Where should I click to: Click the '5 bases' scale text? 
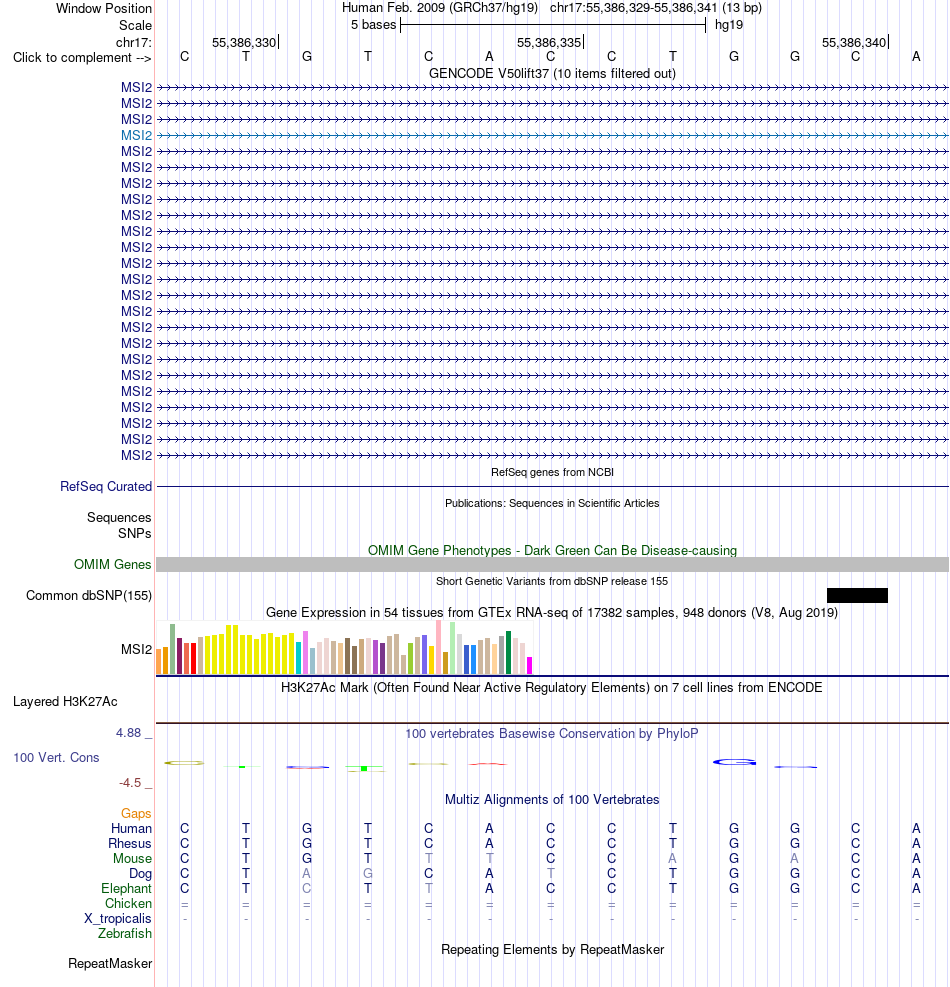pos(373,25)
